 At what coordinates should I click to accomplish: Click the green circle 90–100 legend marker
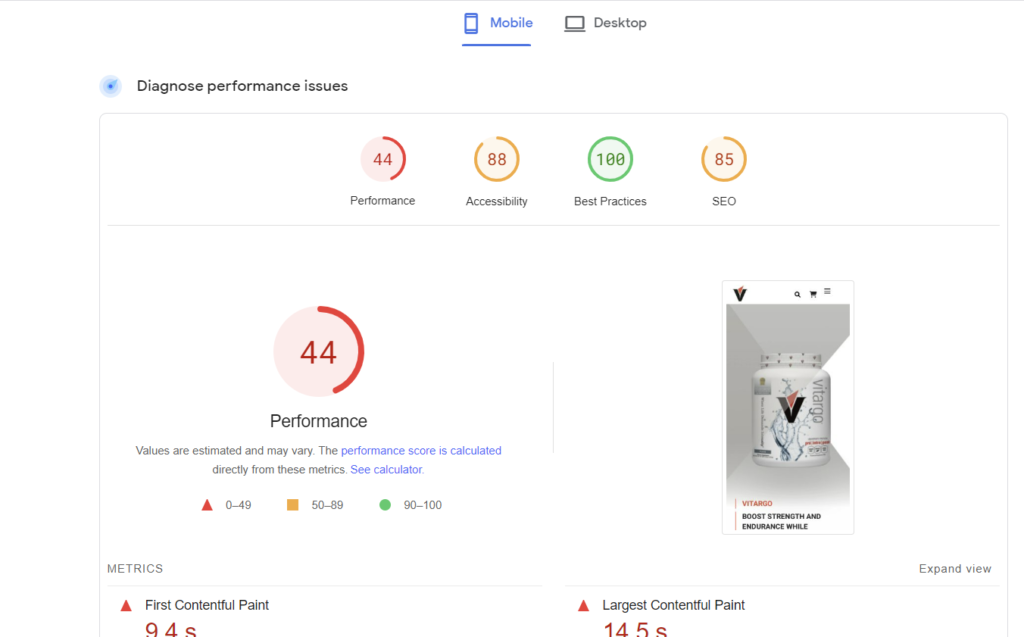385,505
